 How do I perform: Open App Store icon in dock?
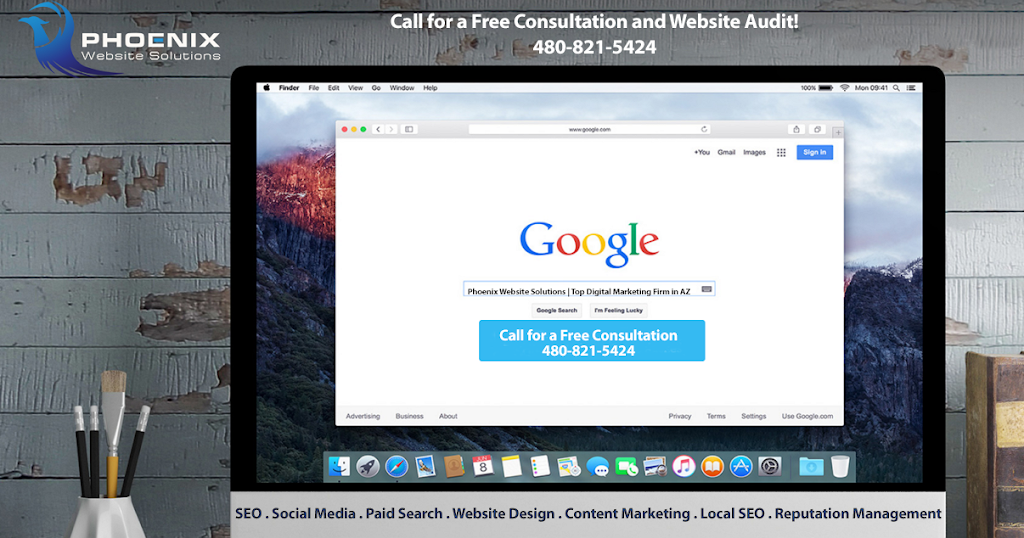coord(741,466)
